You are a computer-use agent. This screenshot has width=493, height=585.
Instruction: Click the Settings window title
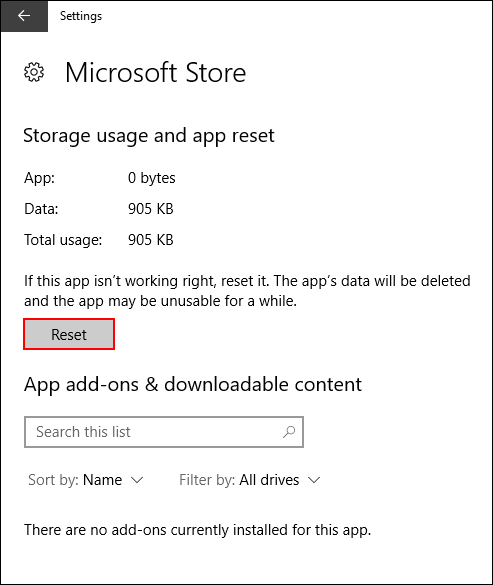pyautogui.click(x=81, y=16)
